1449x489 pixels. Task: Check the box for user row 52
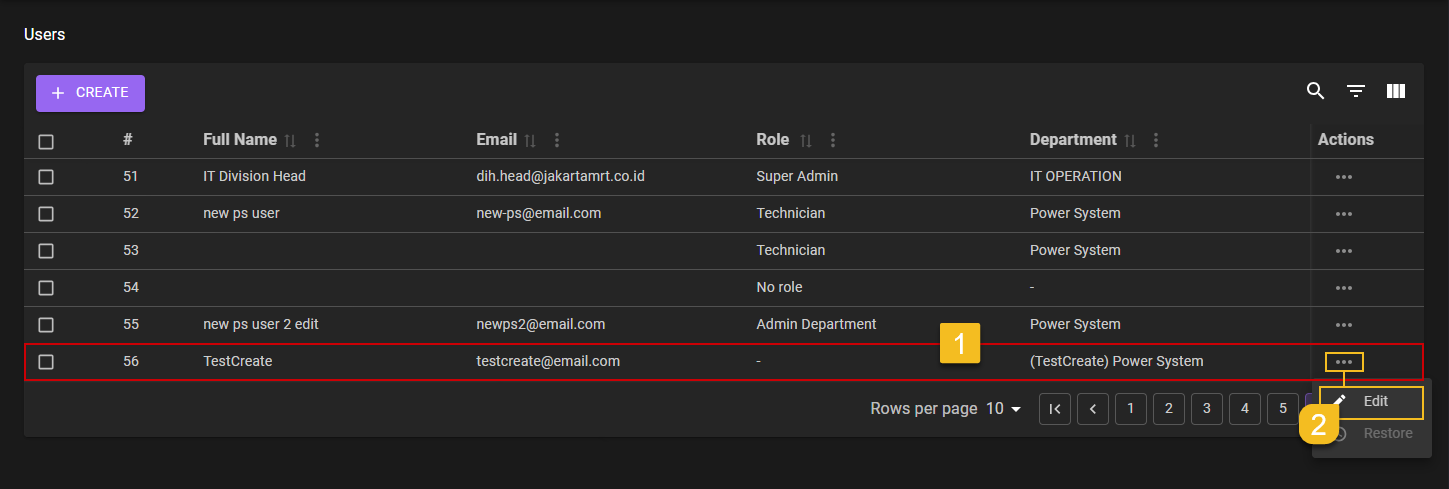(x=46, y=214)
